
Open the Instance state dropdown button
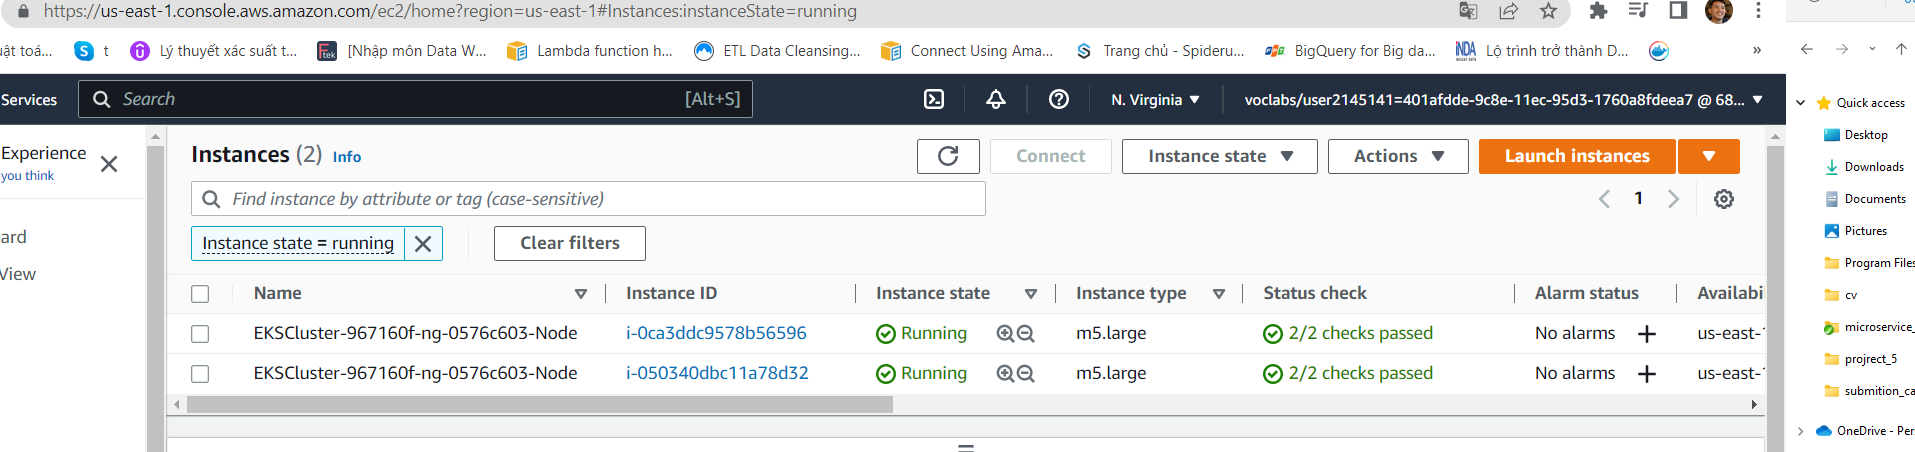coord(1219,156)
